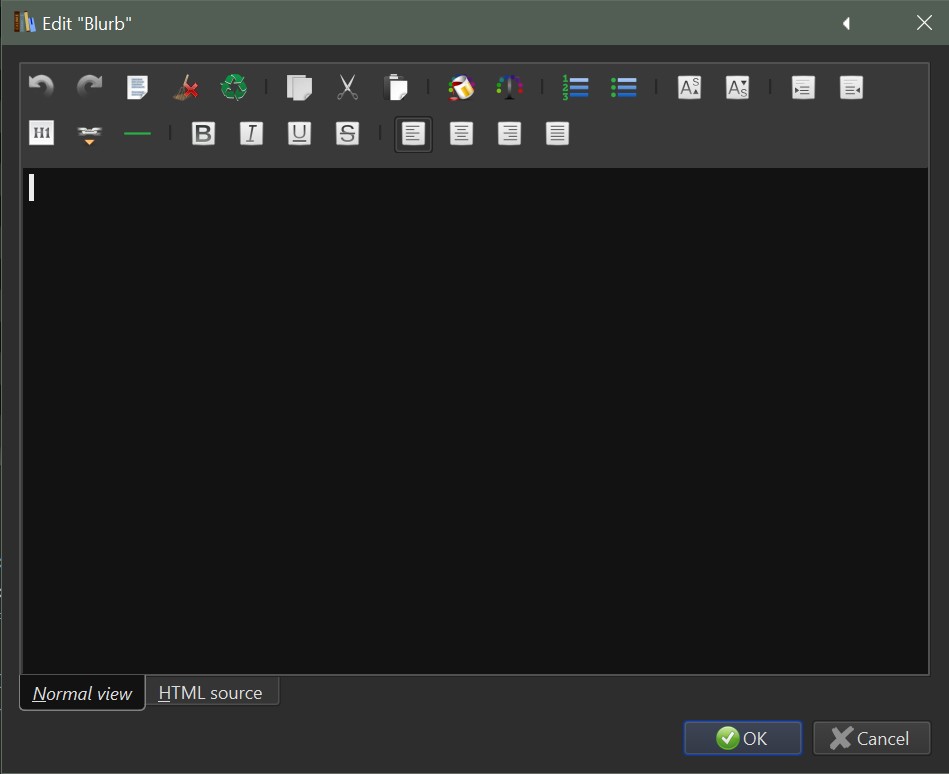This screenshot has width=949, height=774.
Task: Insert an ordered numbered list
Action: pyautogui.click(x=575, y=87)
